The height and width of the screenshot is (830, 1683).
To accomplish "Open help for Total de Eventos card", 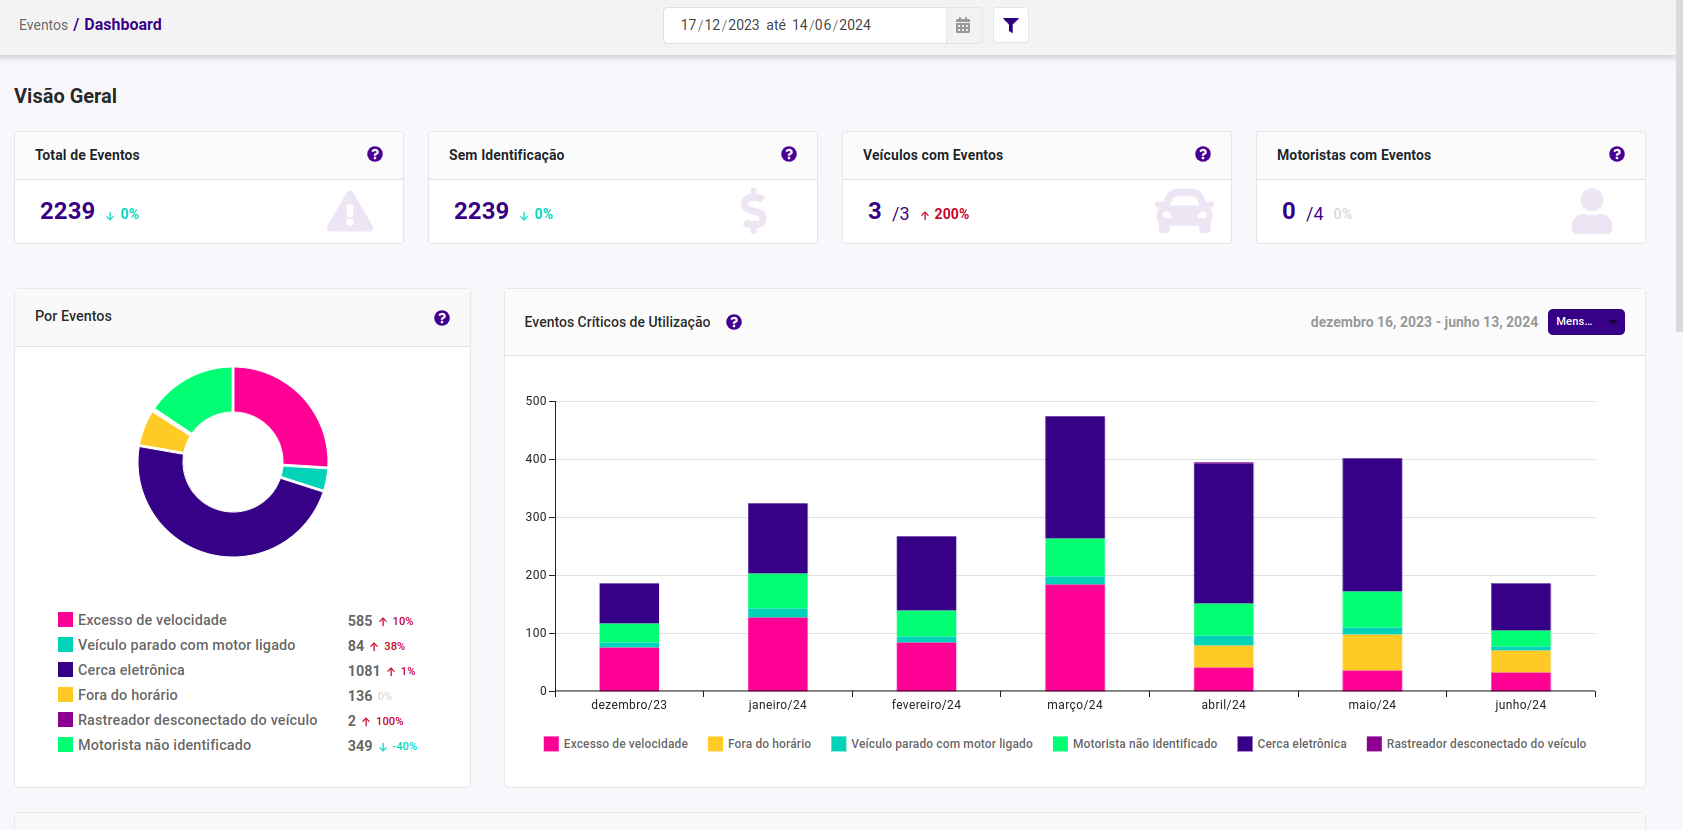I will (375, 154).
